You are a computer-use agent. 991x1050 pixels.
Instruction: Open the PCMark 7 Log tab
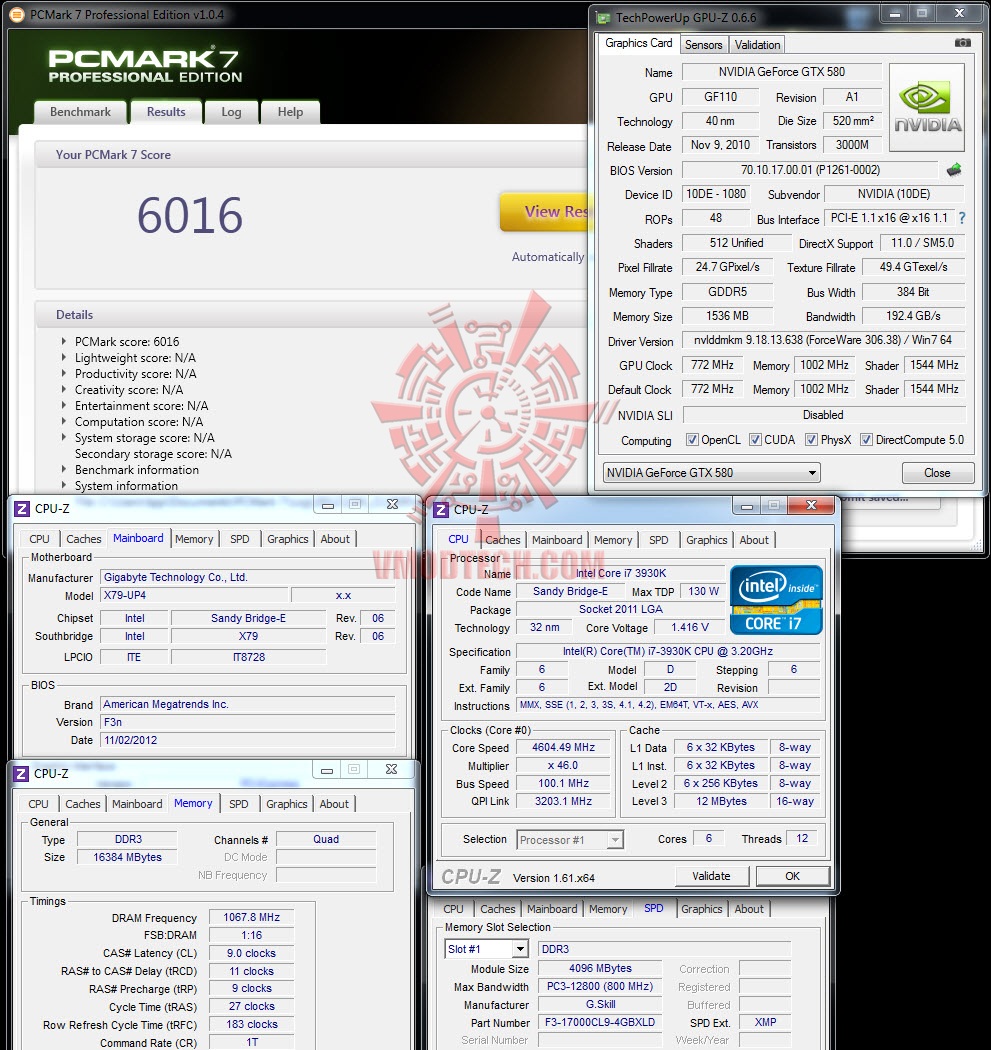(231, 112)
